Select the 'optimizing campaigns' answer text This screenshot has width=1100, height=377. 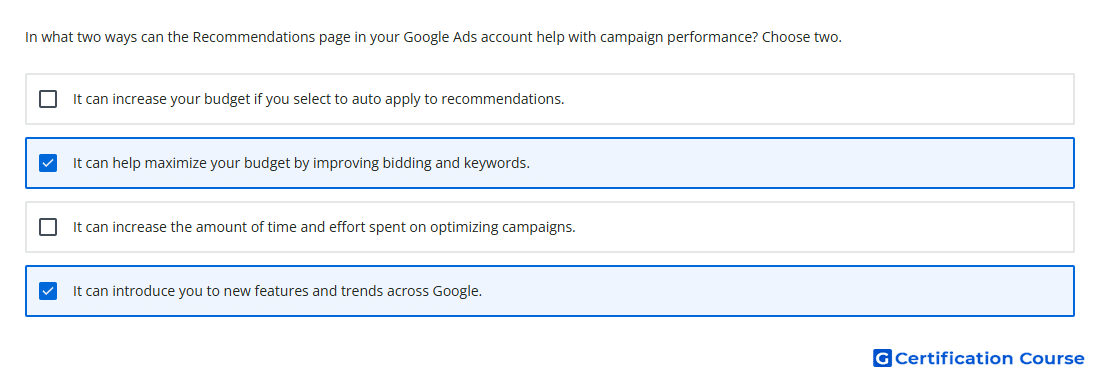[x=324, y=227]
